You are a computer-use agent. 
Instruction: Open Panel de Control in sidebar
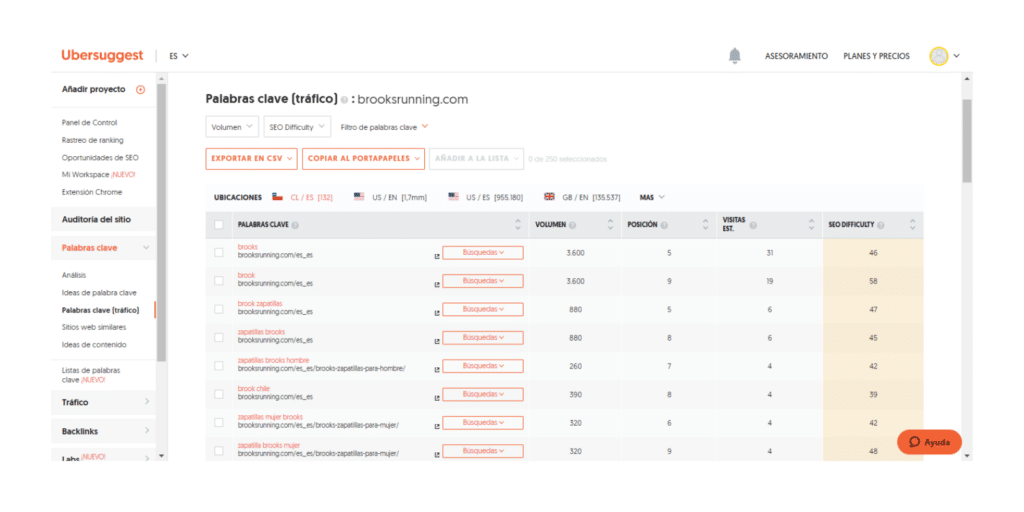pos(89,122)
